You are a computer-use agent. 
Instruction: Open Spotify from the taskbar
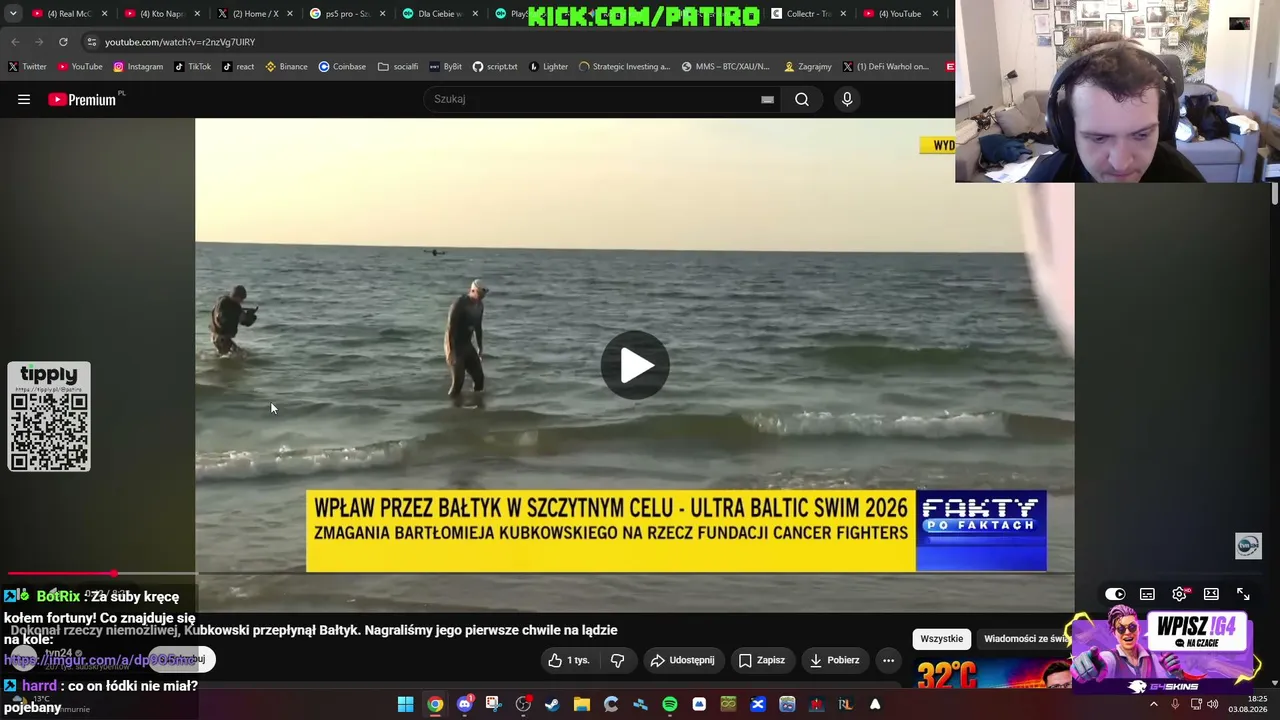coord(669,705)
